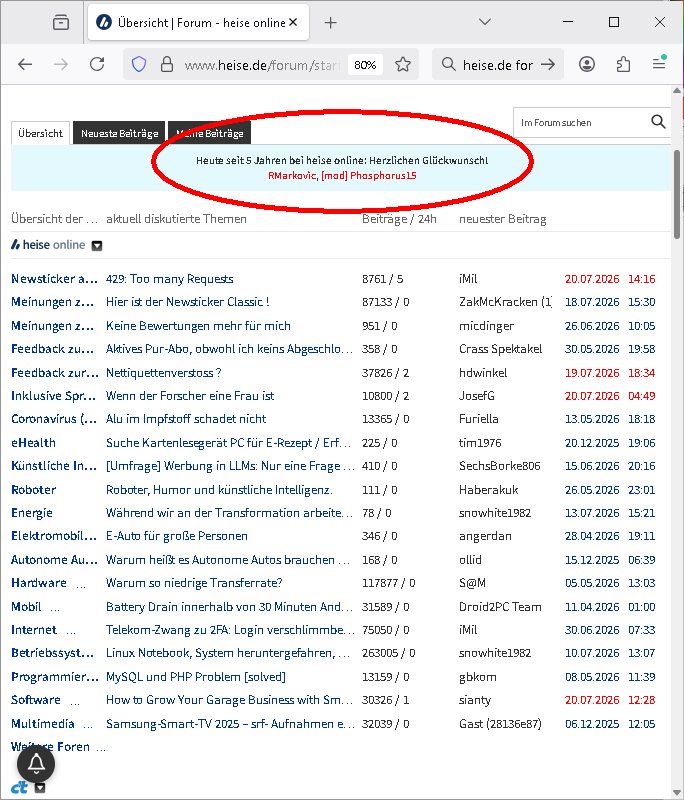This screenshot has height=800, width=684.
Task: Open profile of [mod] Phosphorus15
Action: click(369, 176)
